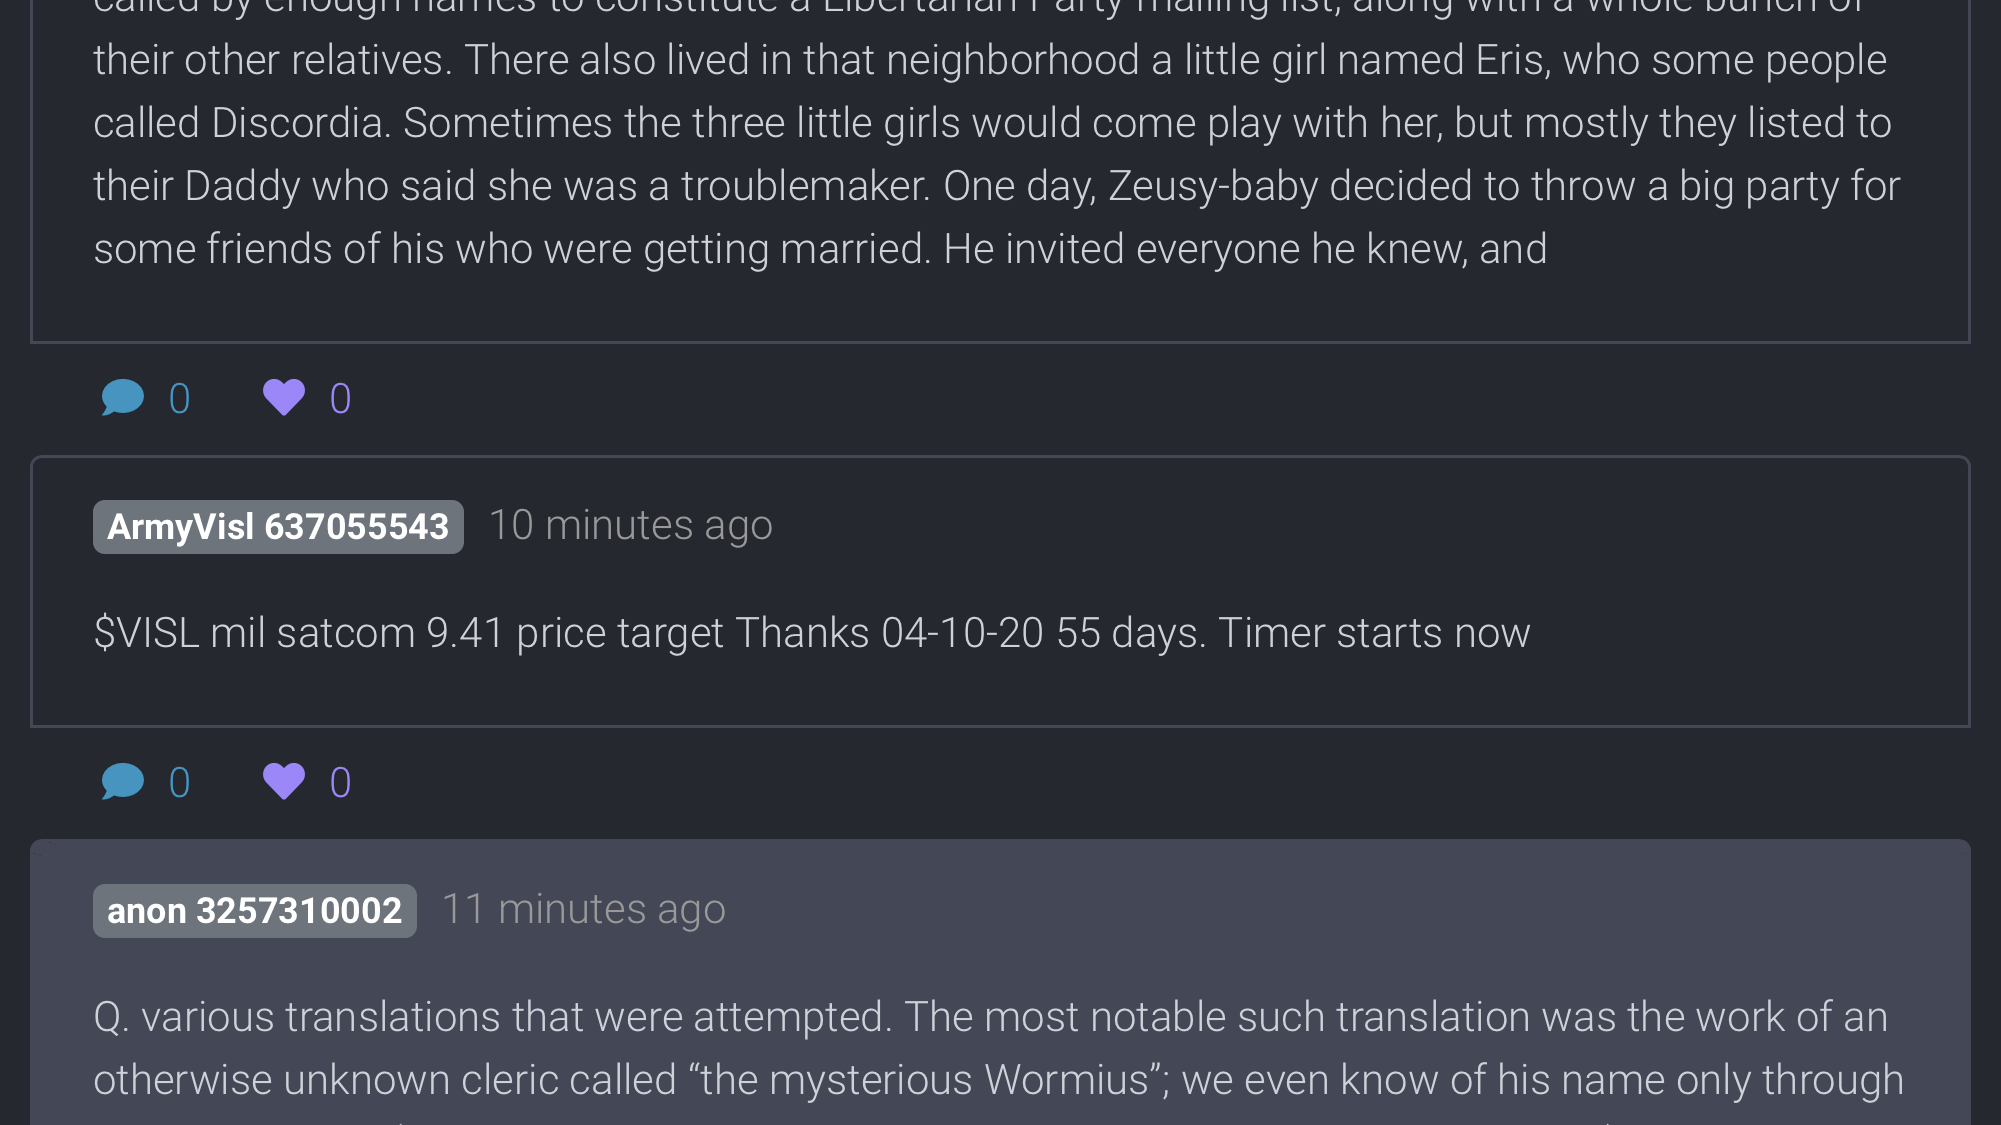Heart the ArmyVisl $VISL satcom post
Image resolution: width=2001 pixels, height=1125 pixels.
point(283,782)
